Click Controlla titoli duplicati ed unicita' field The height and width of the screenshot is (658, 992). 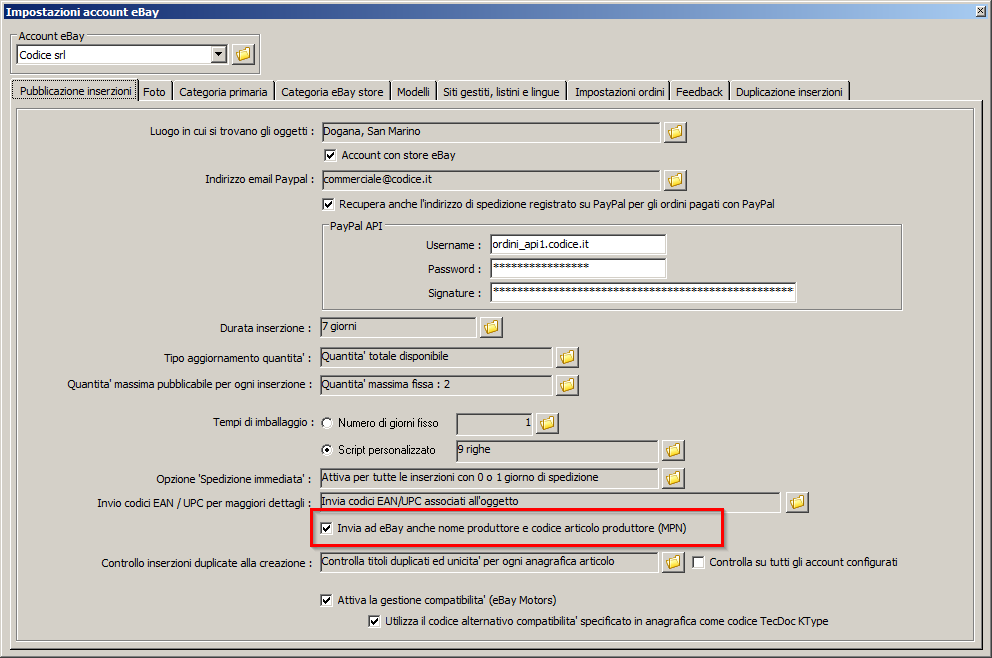coord(490,562)
